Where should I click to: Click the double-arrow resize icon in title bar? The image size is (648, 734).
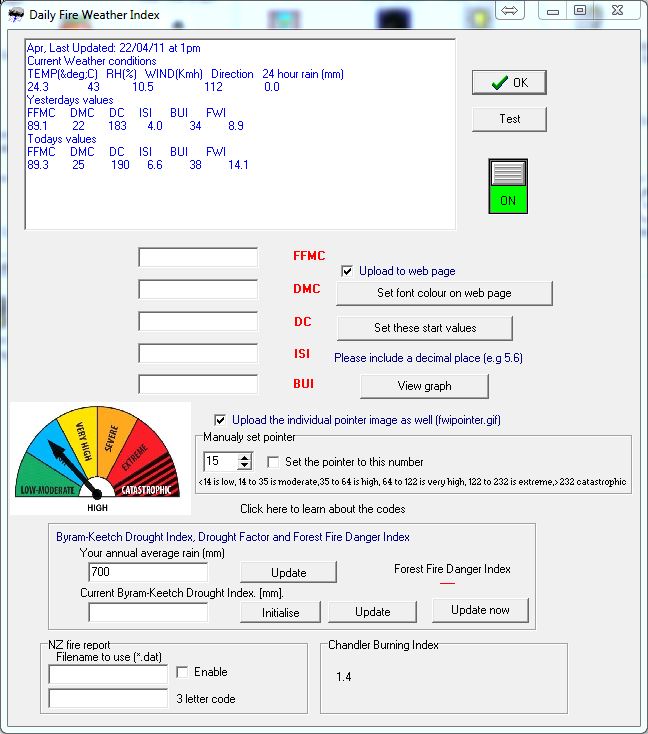click(509, 10)
